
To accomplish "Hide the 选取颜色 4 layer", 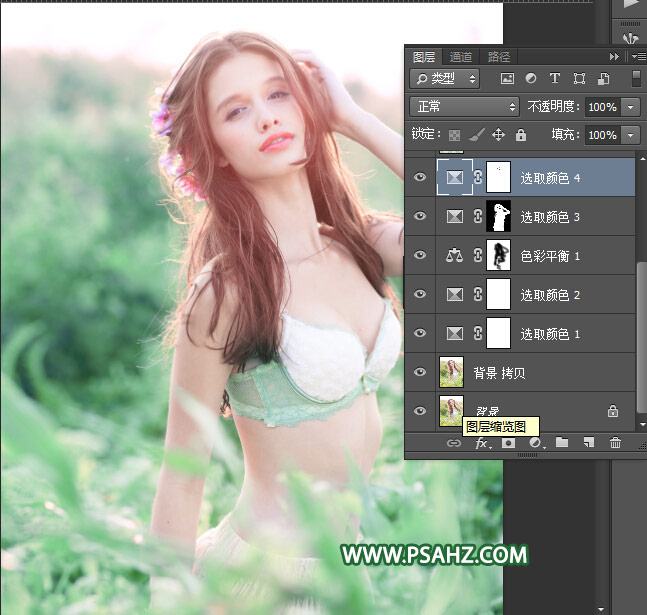I will [x=420, y=177].
